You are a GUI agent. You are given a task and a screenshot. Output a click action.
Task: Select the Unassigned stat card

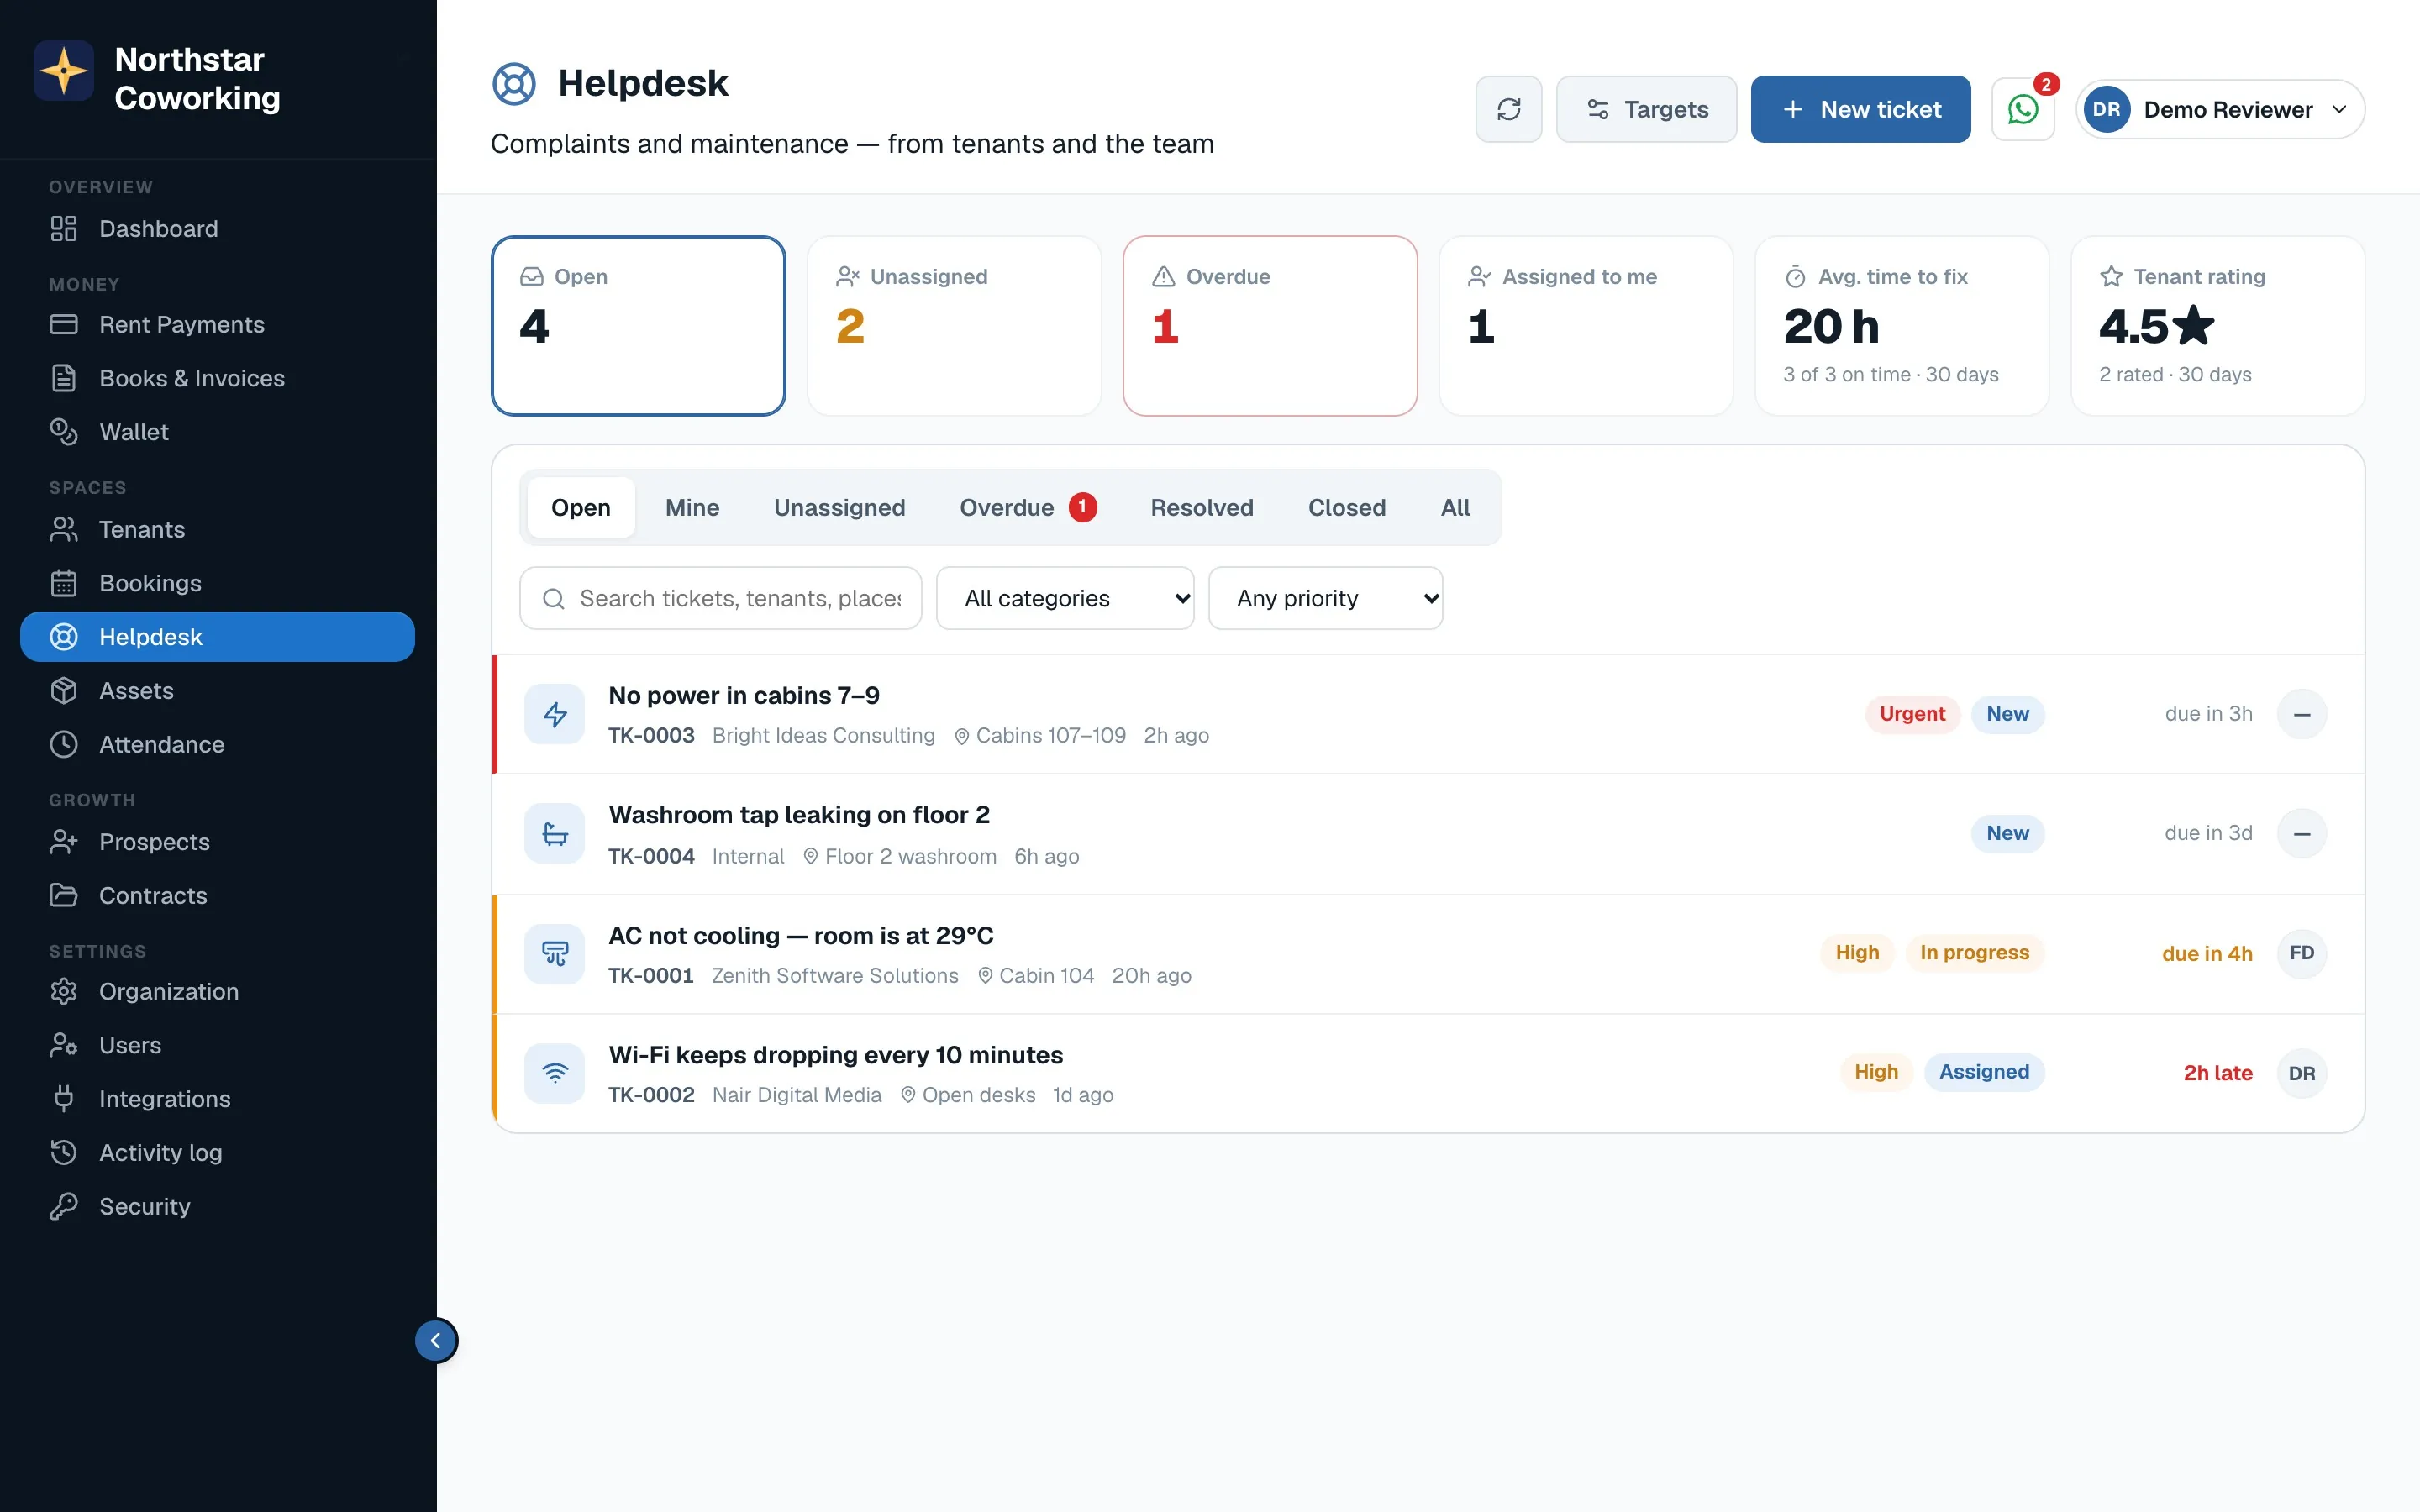[954, 326]
